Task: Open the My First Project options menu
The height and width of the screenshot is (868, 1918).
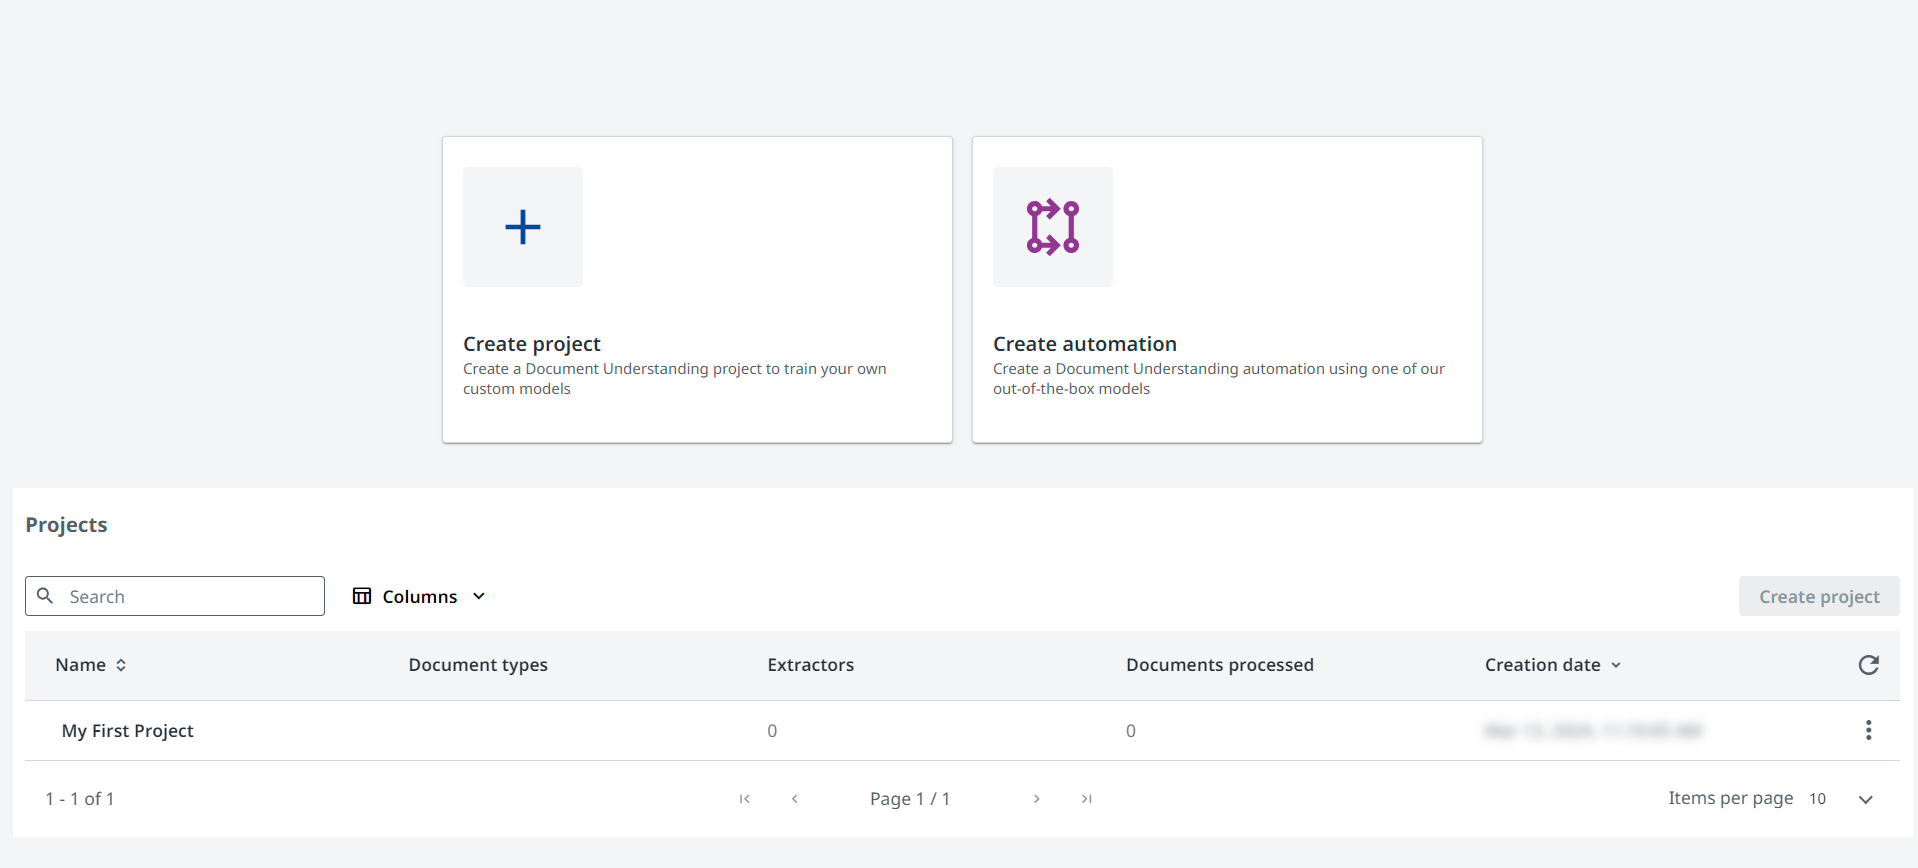Action: click(1868, 730)
